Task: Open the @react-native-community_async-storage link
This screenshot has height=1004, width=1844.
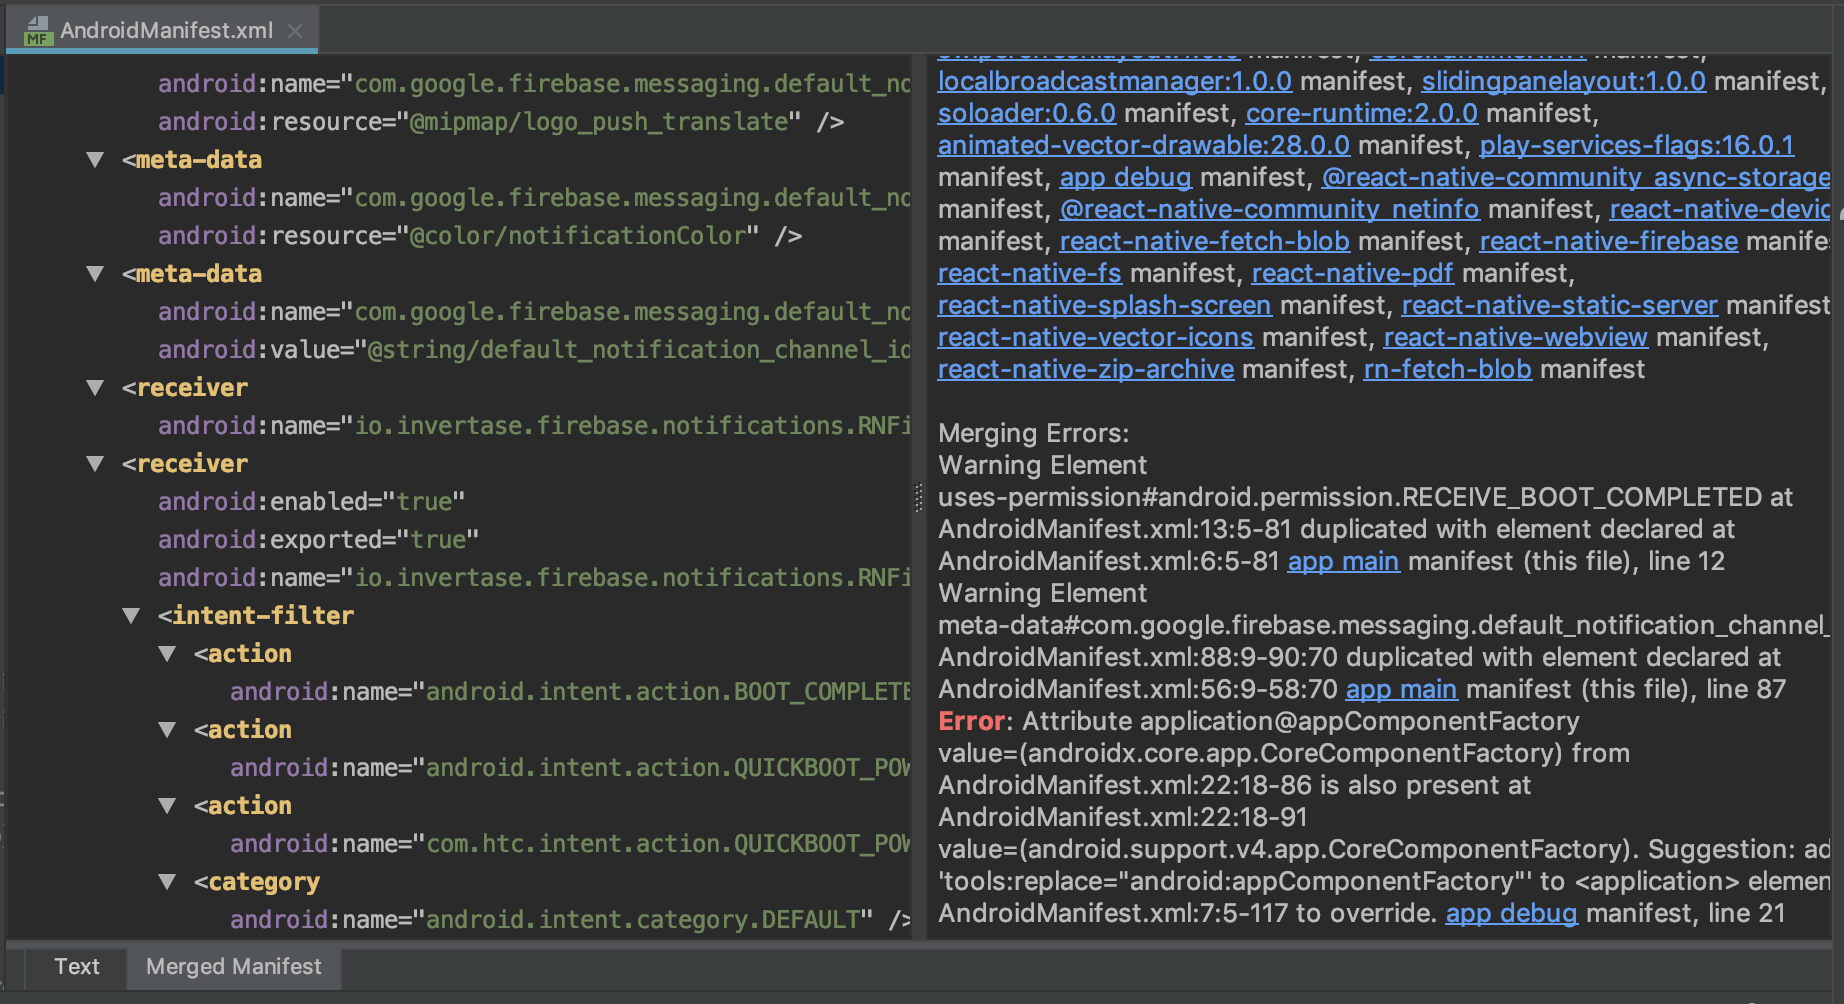Action: (x=1575, y=177)
